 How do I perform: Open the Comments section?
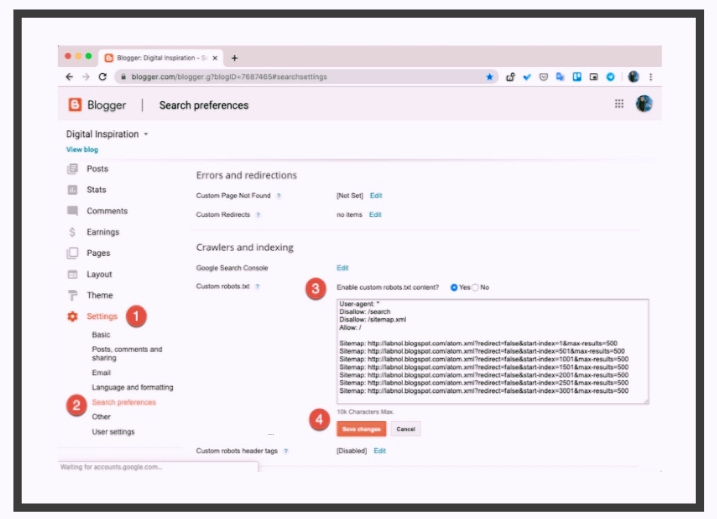tap(107, 211)
